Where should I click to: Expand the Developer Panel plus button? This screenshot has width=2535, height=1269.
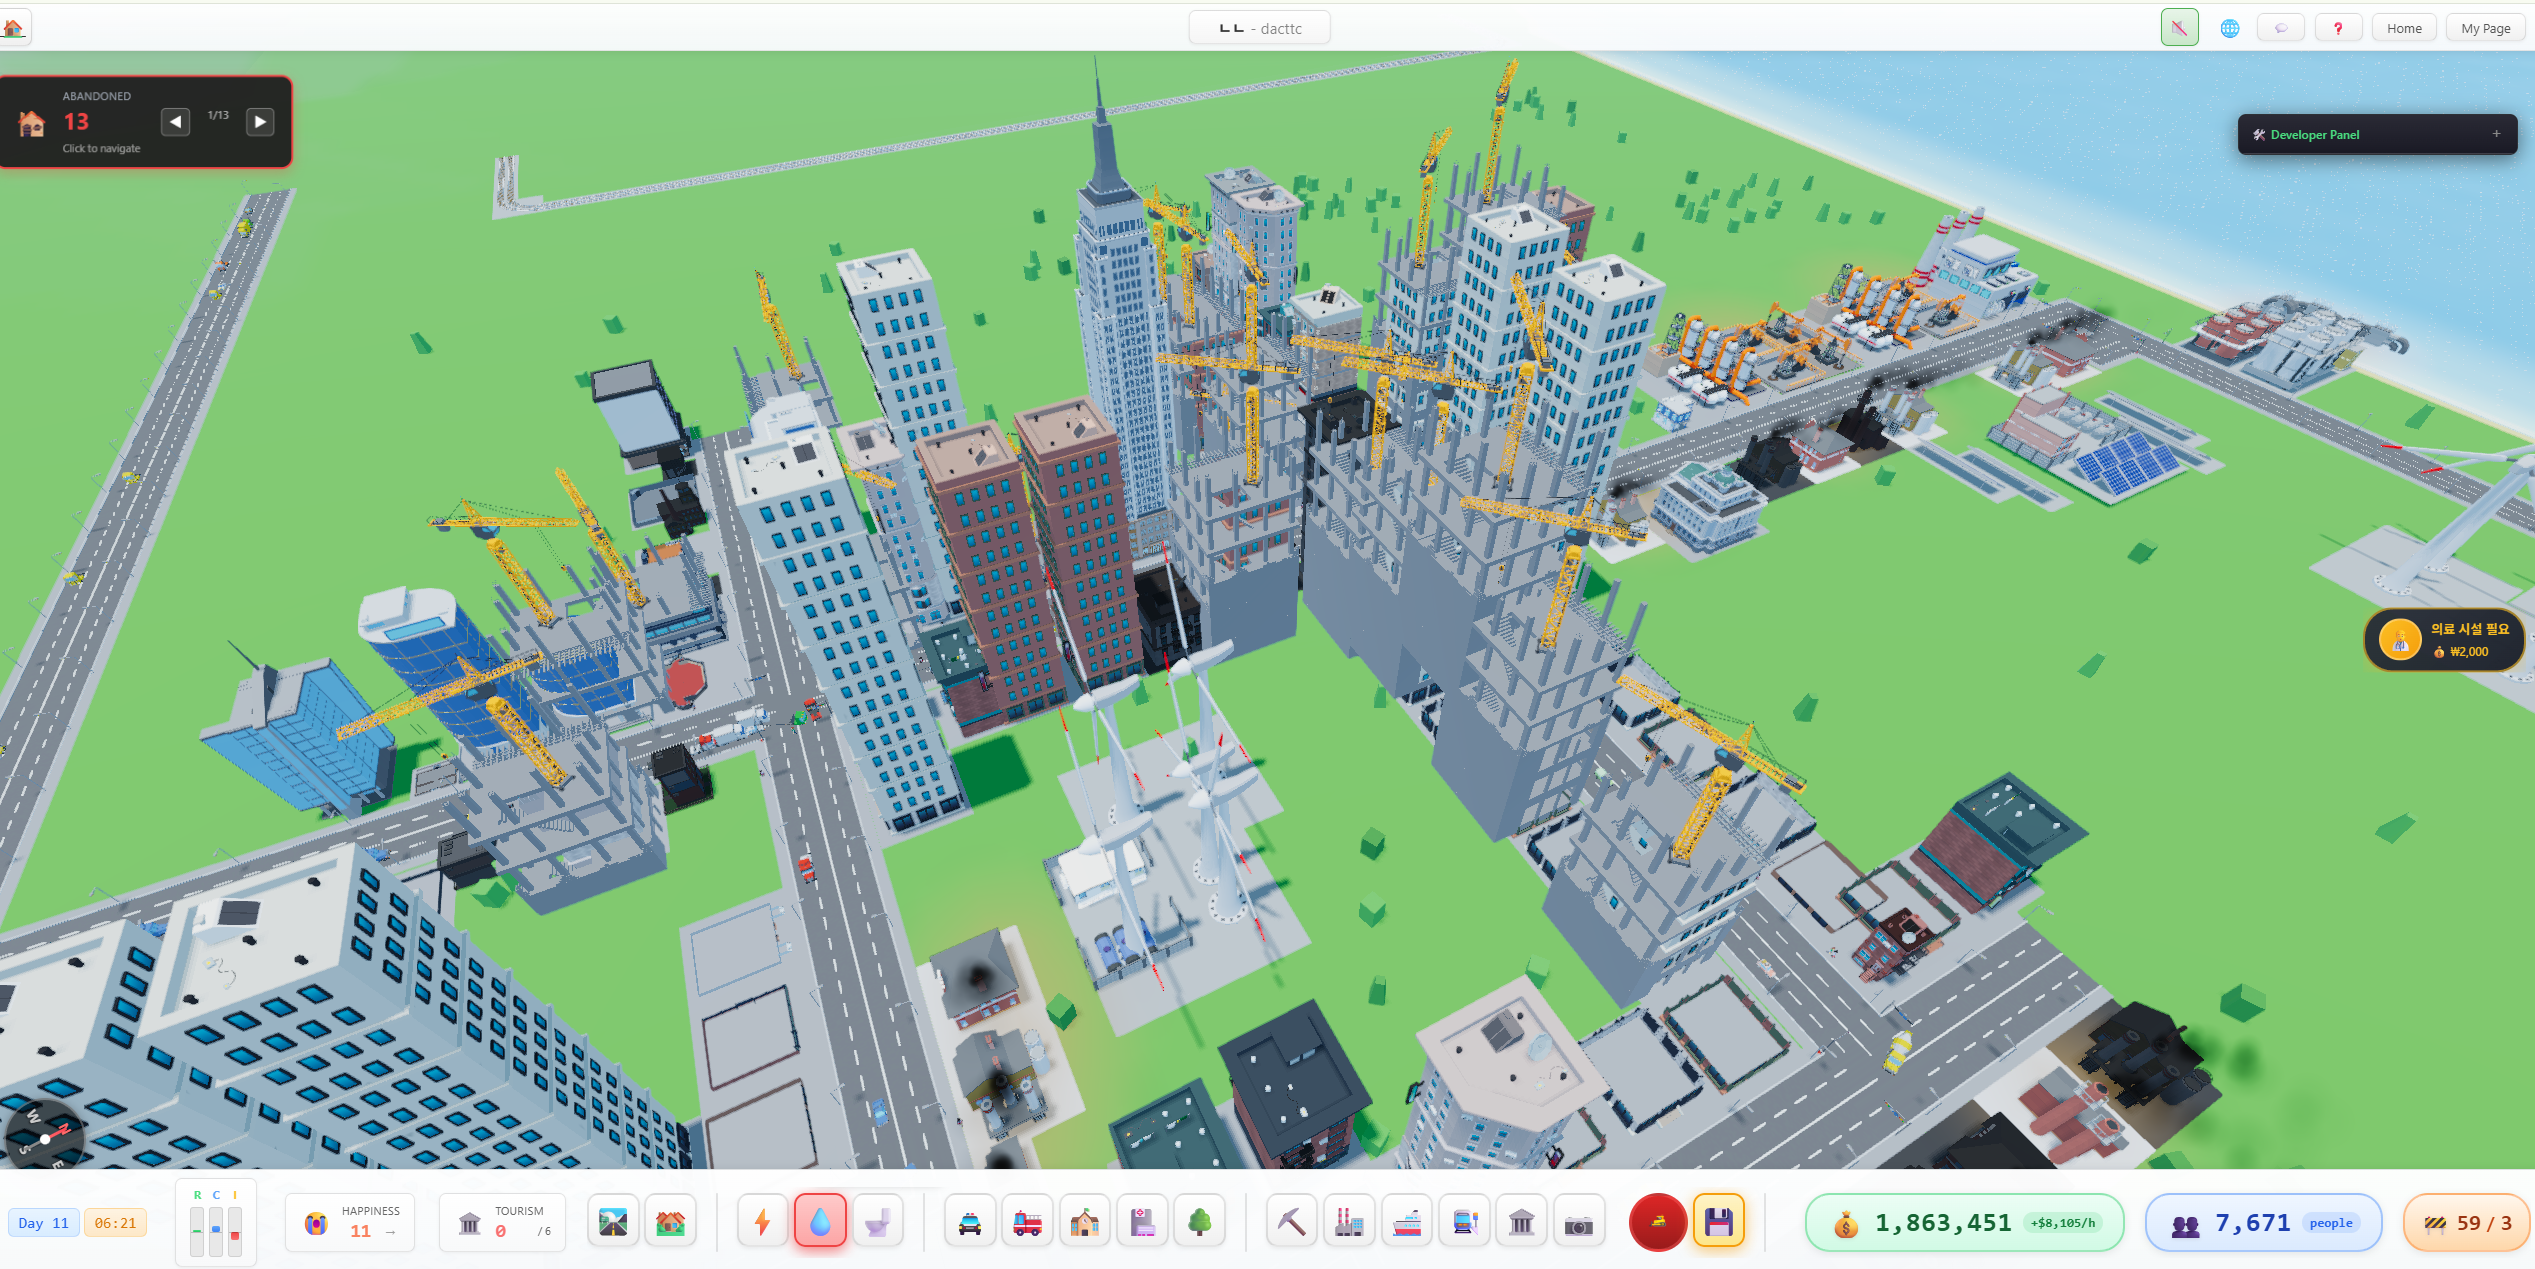[2496, 134]
